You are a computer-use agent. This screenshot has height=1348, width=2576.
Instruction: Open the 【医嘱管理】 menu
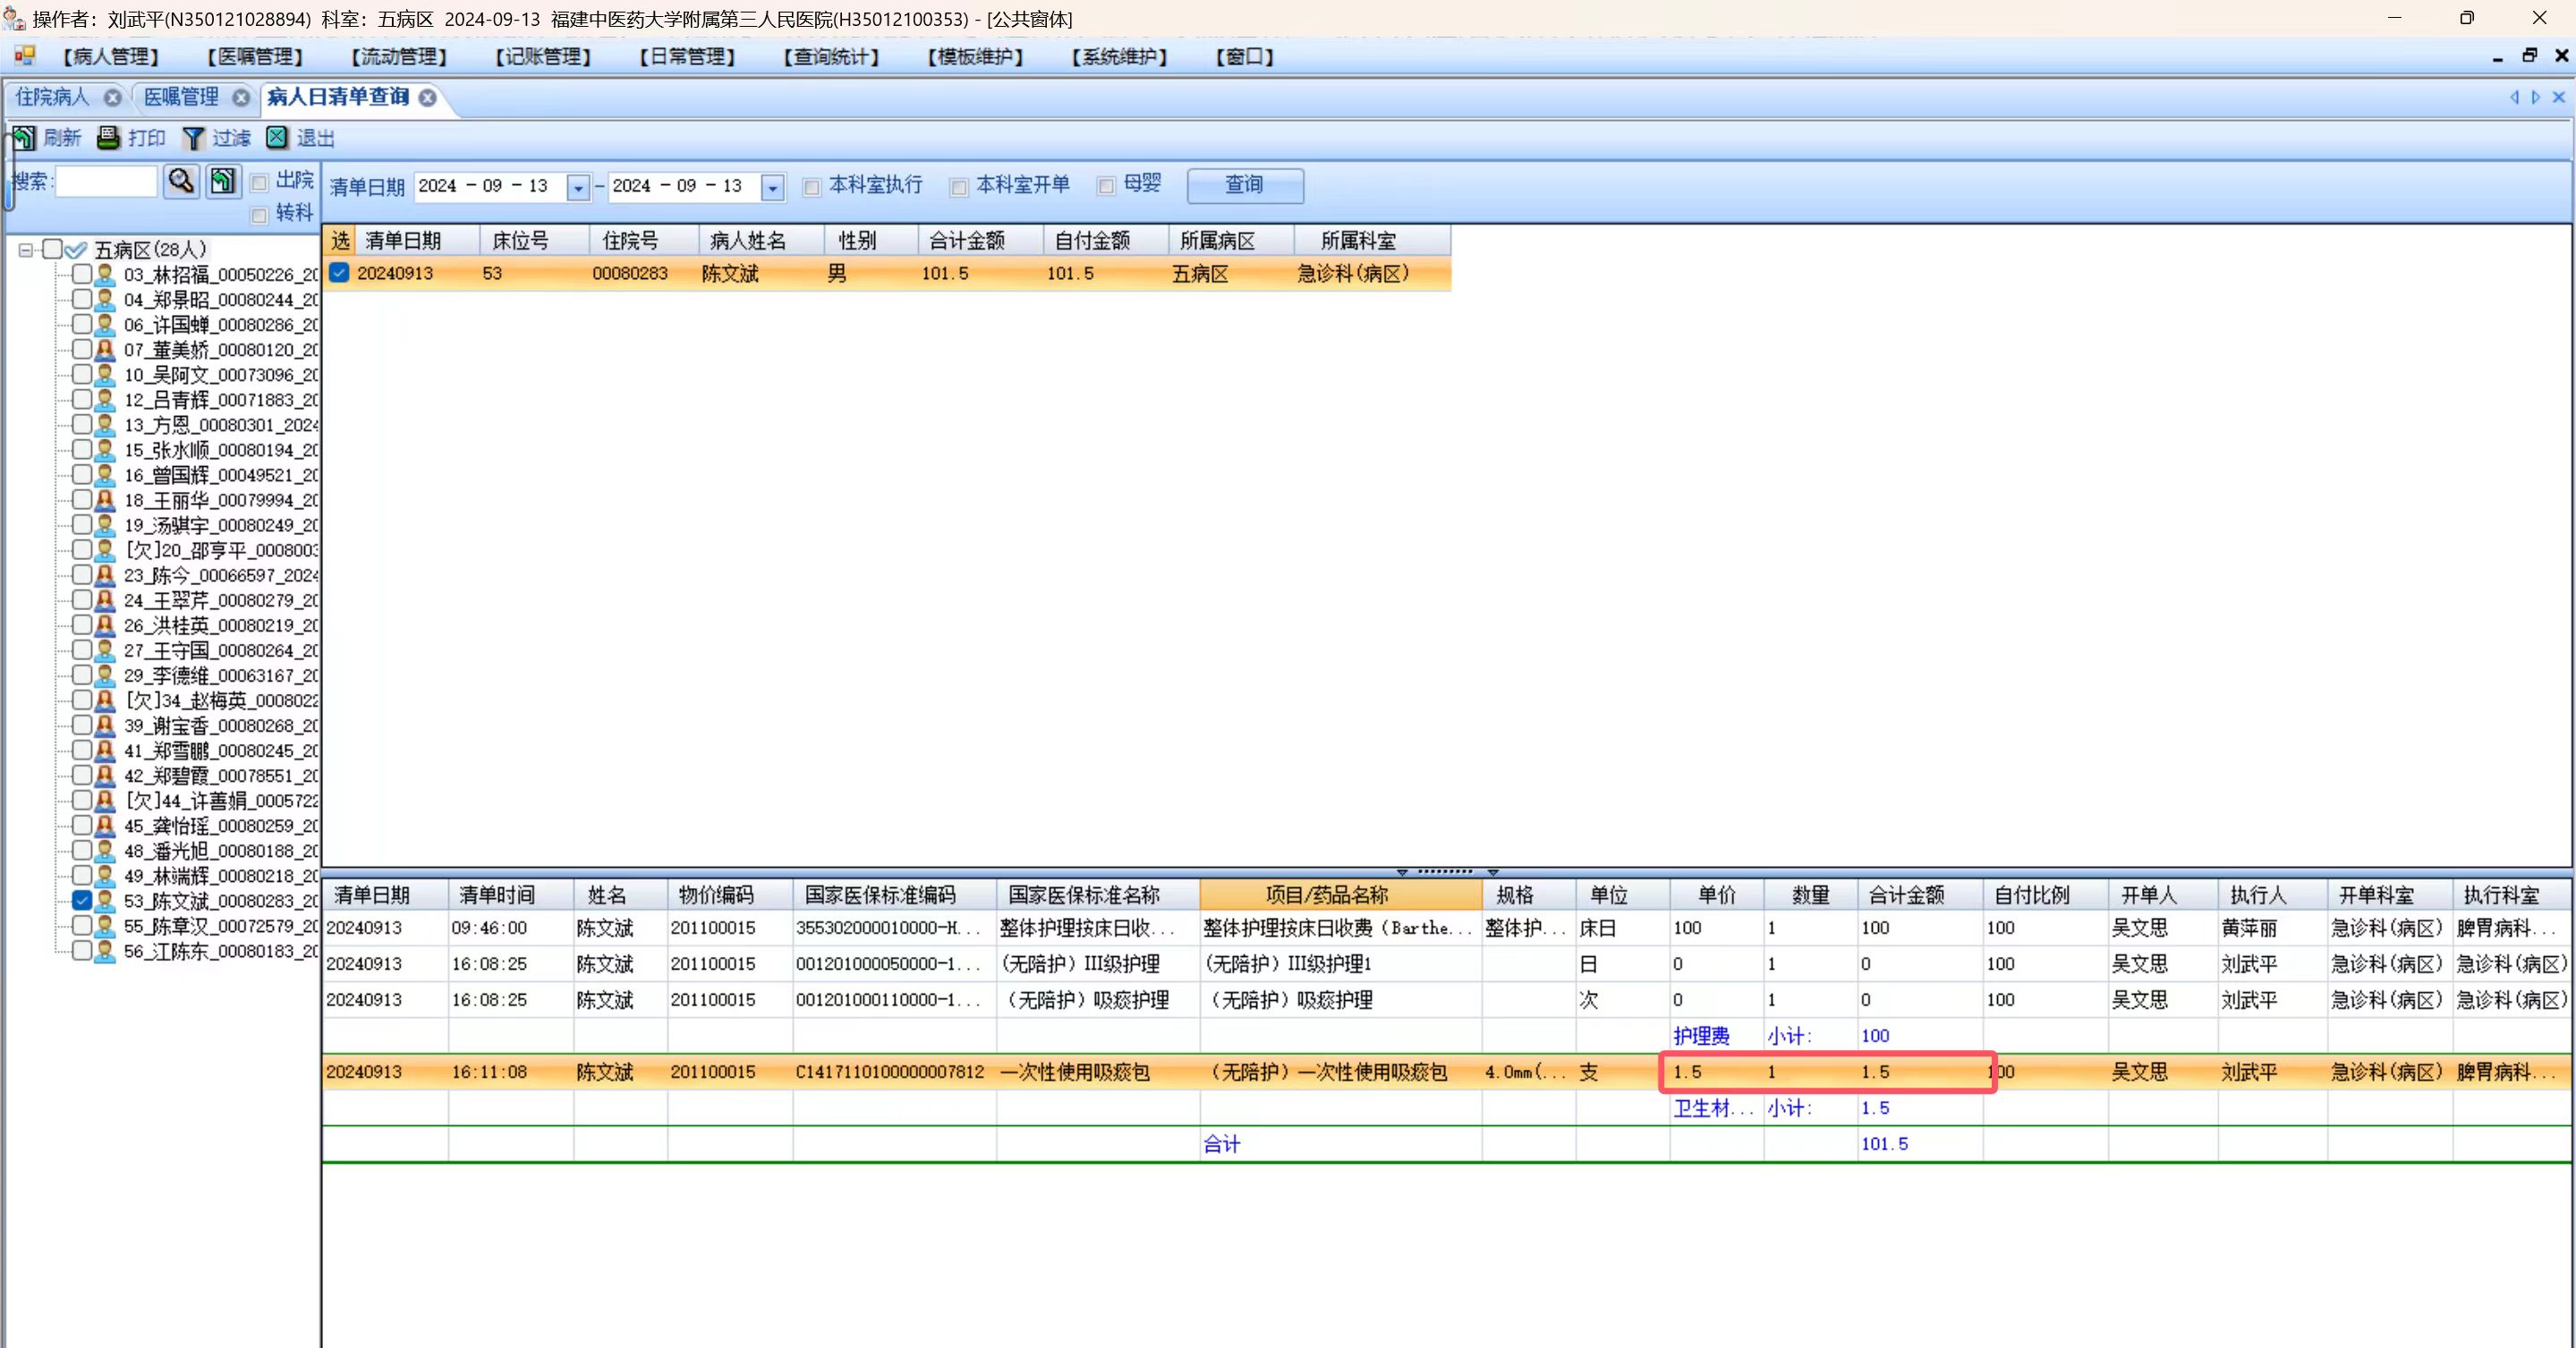point(255,57)
